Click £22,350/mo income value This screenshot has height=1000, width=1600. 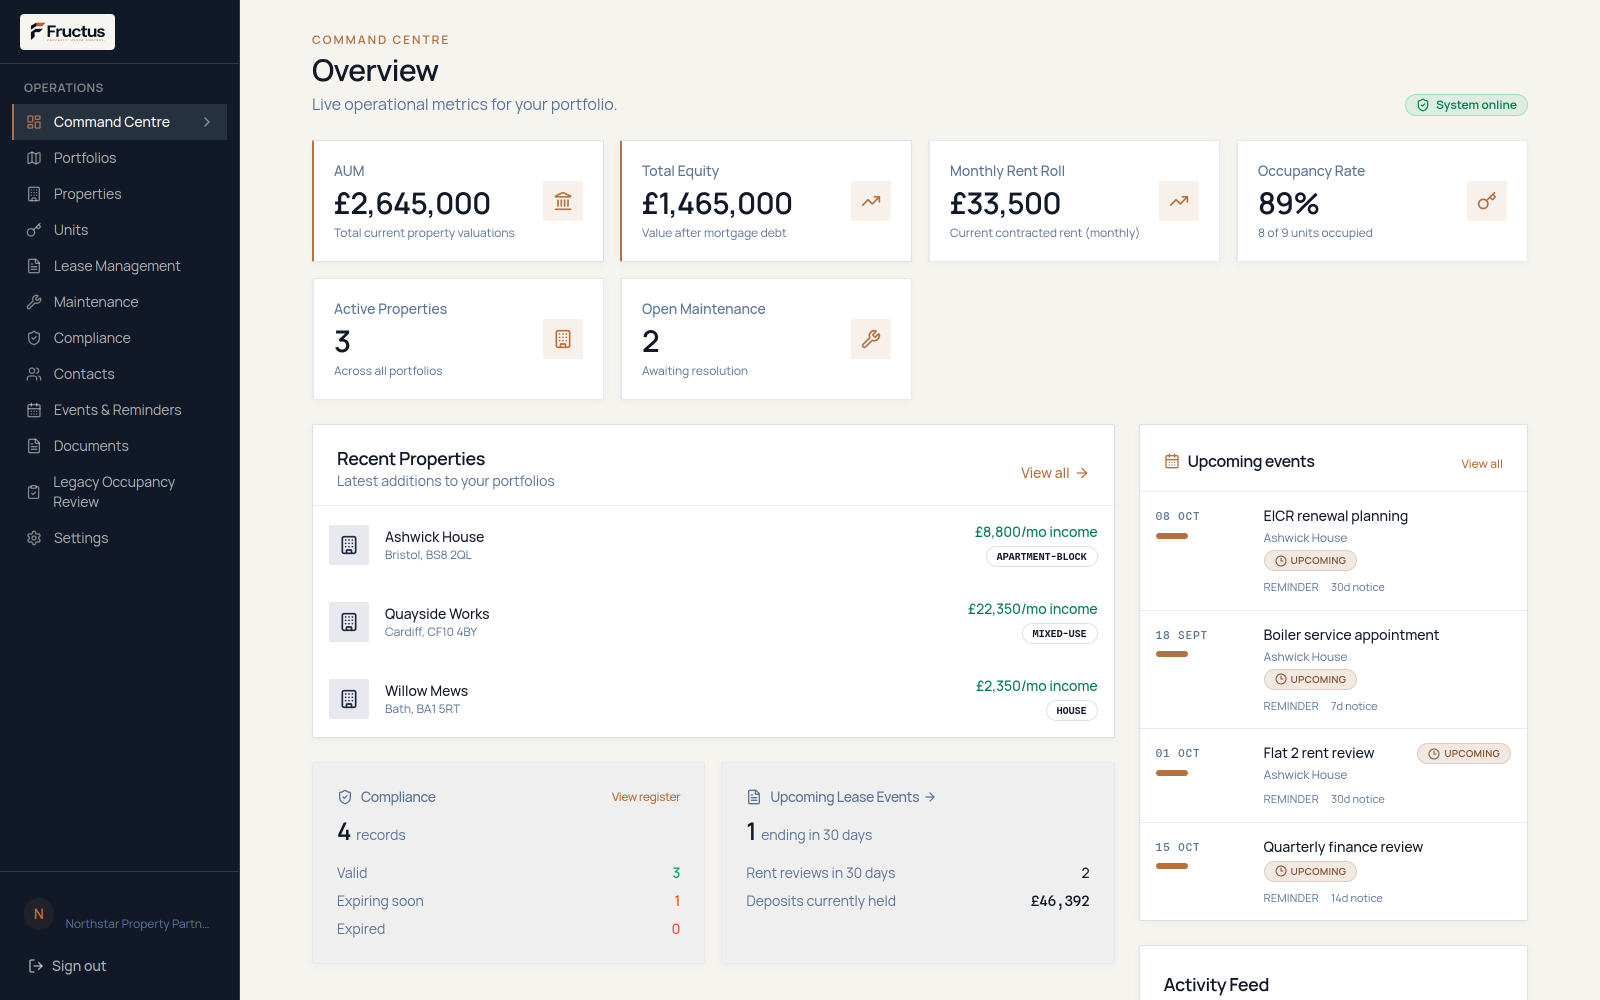click(1032, 609)
